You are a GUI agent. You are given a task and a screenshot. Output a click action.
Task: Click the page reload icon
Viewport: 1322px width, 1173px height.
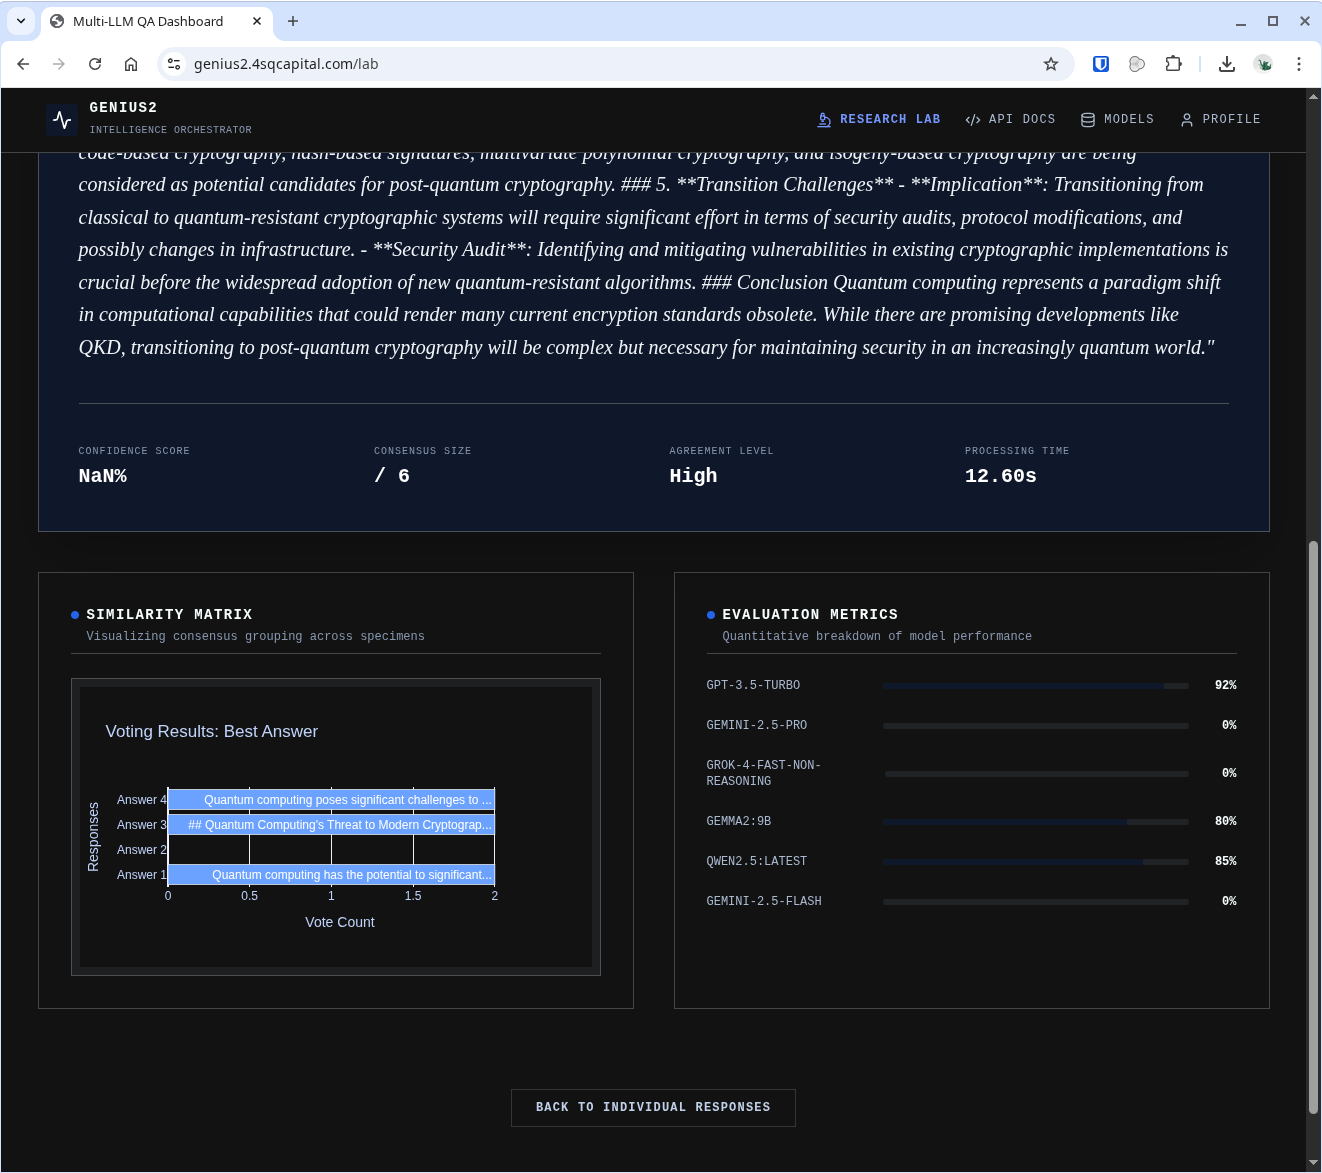(95, 63)
